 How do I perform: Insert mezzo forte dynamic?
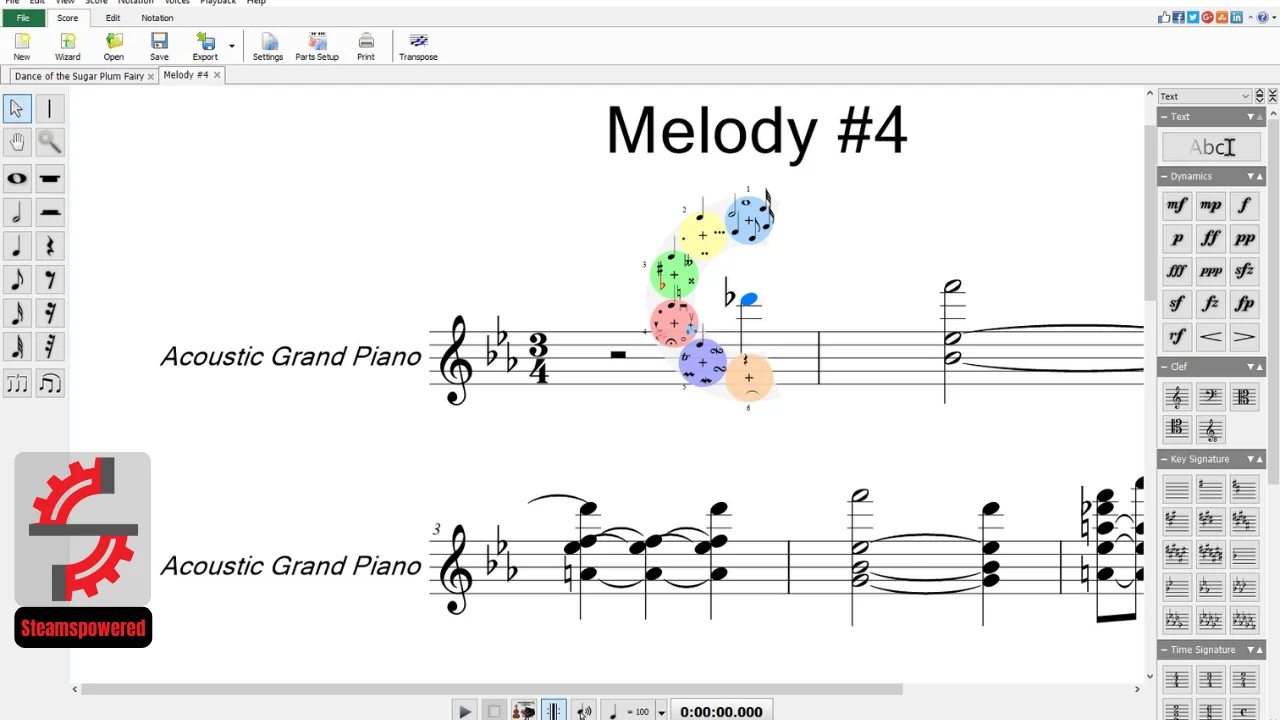coord(1177,206)
